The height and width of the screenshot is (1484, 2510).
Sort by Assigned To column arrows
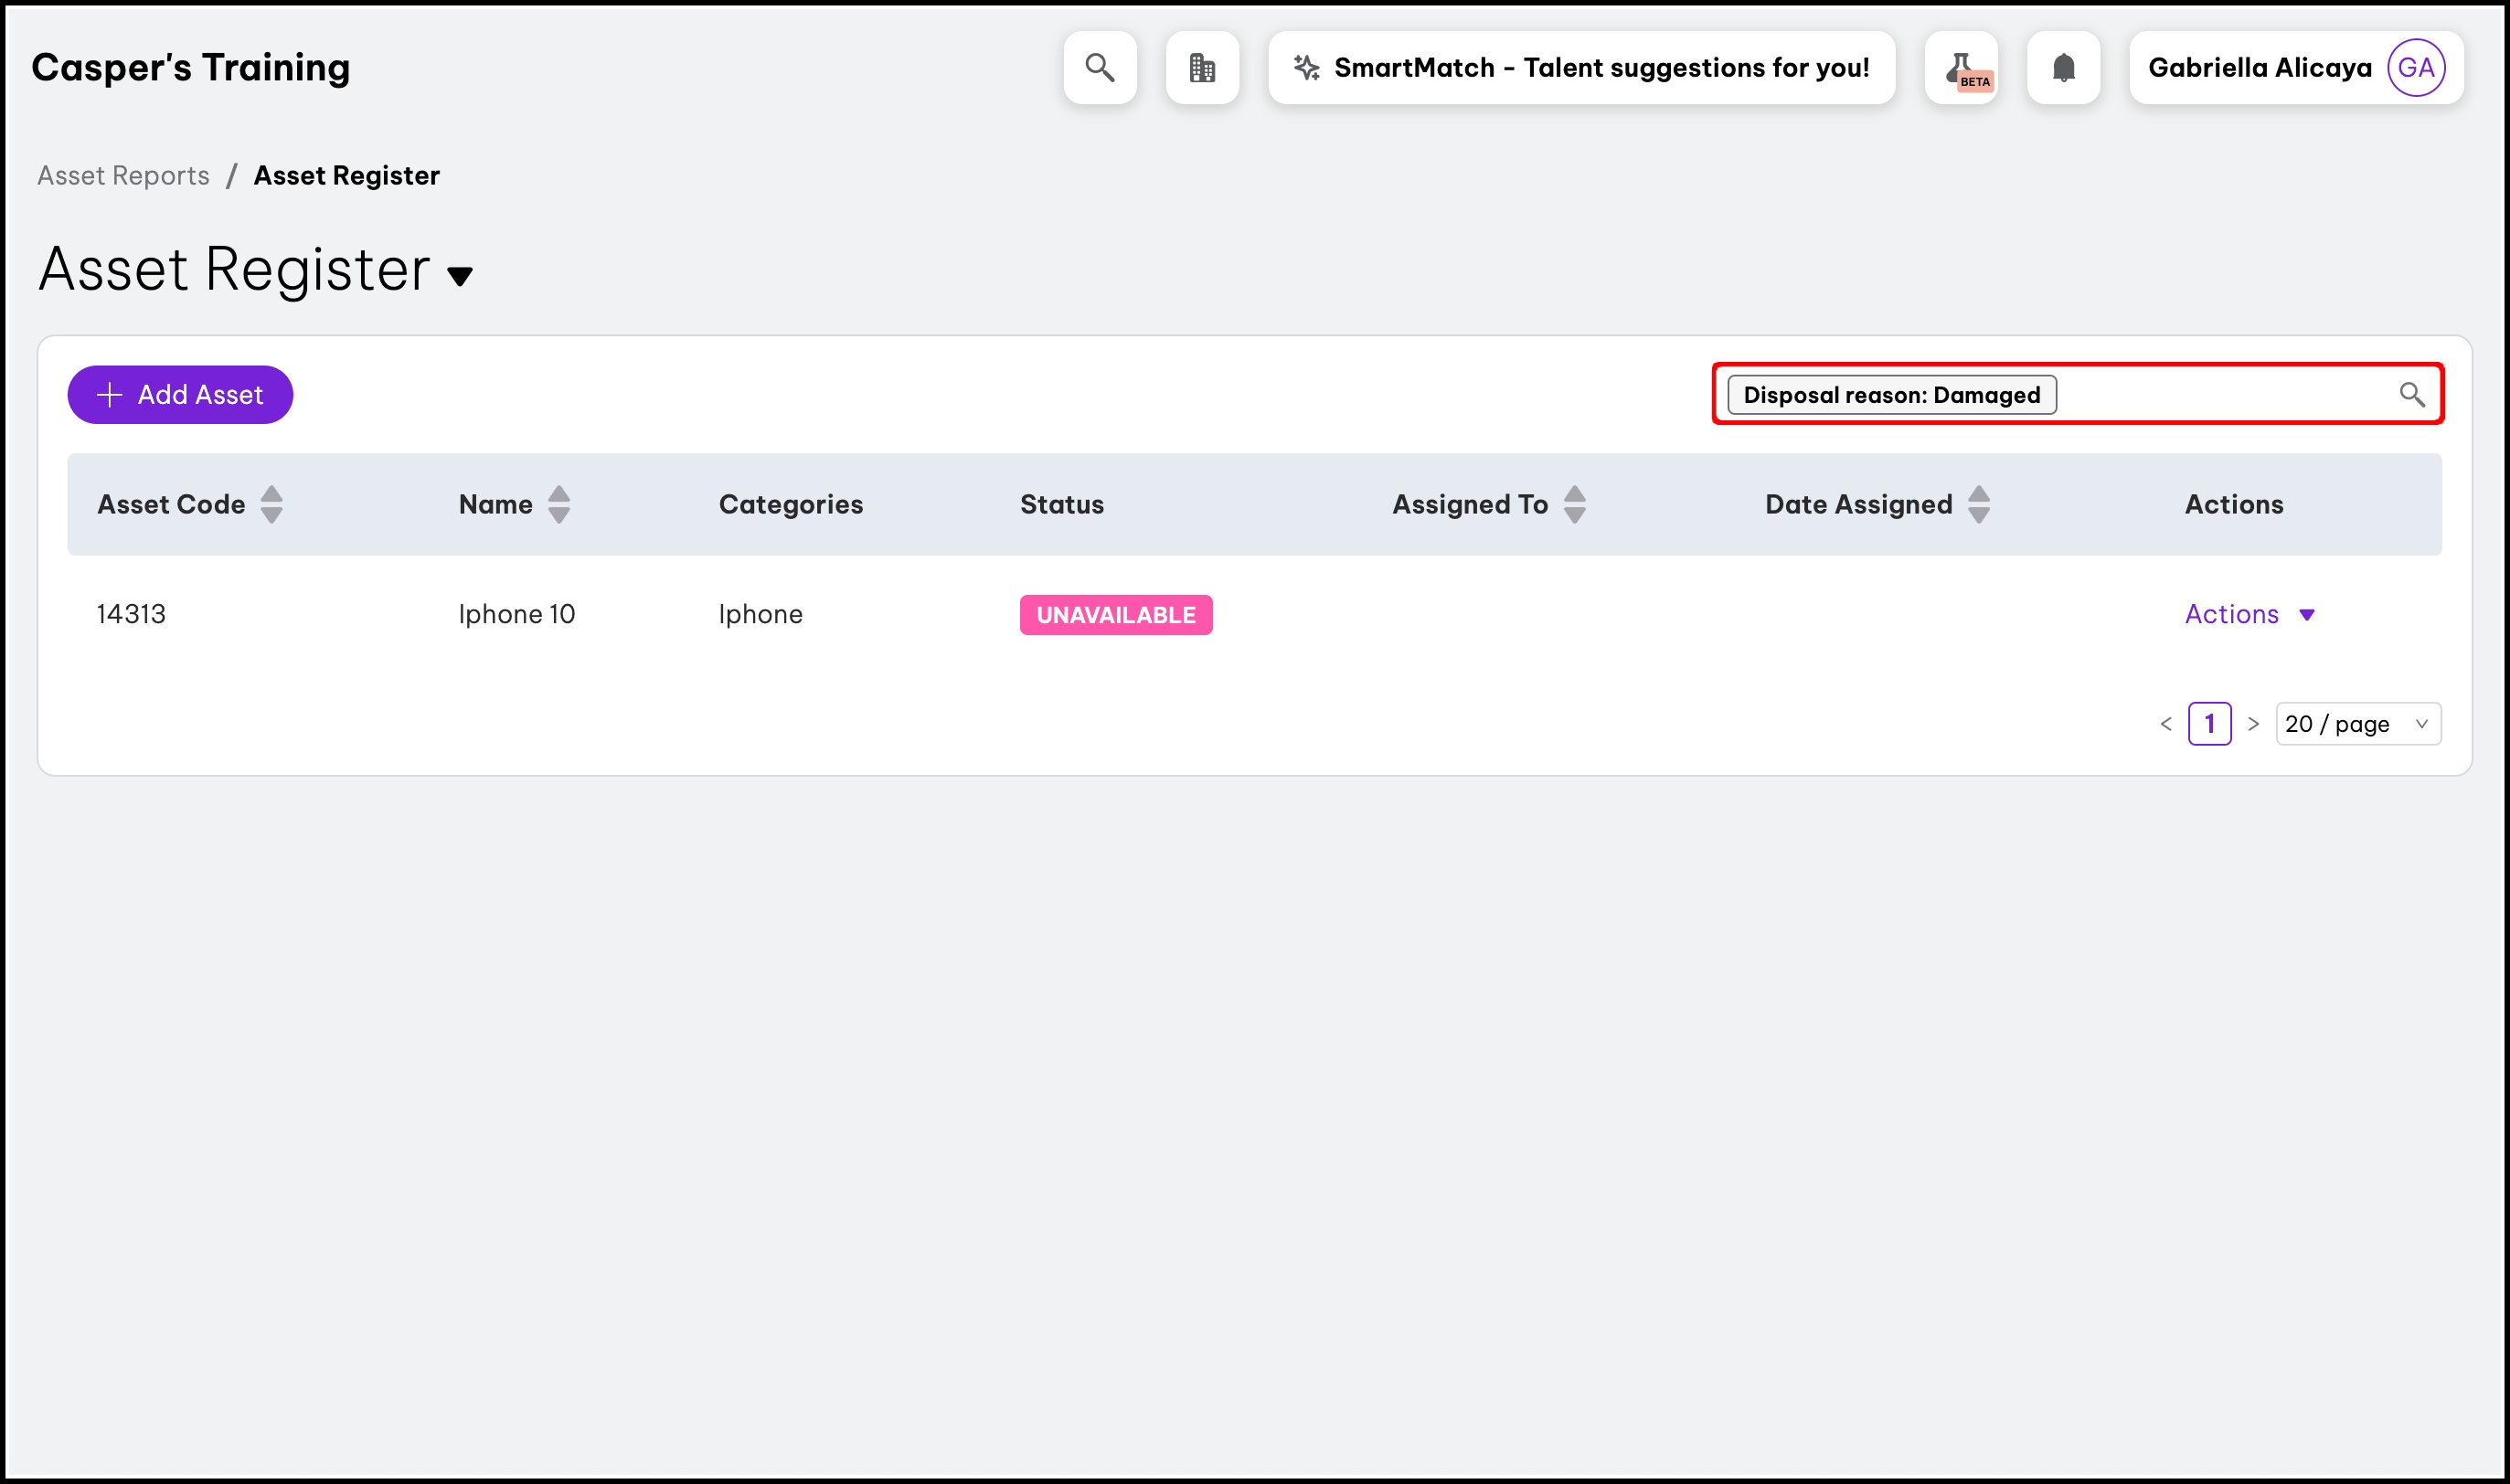click(x=1575, y=505)
